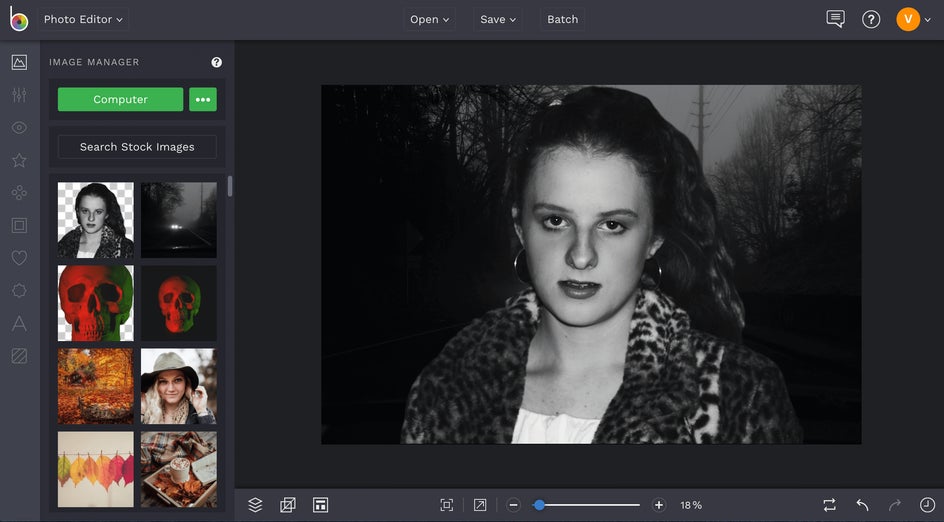Open the Effects star icon in sidebar
944x522 pixels.
click(x=19, y=160)
